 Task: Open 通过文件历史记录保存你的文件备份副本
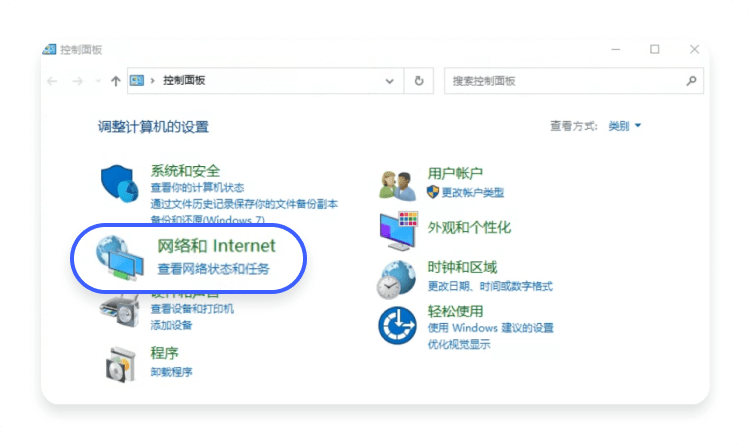pyautogui.click(x=244, y=204)
